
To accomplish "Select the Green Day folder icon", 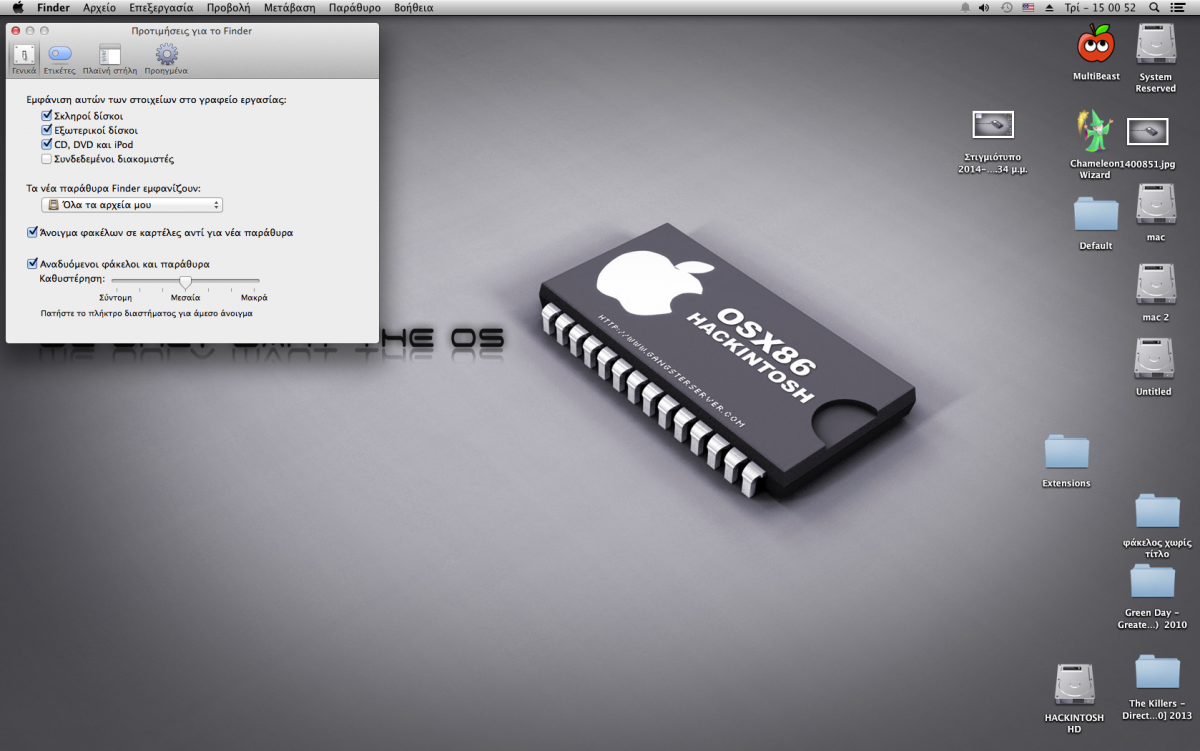I will click(1153, 581).
